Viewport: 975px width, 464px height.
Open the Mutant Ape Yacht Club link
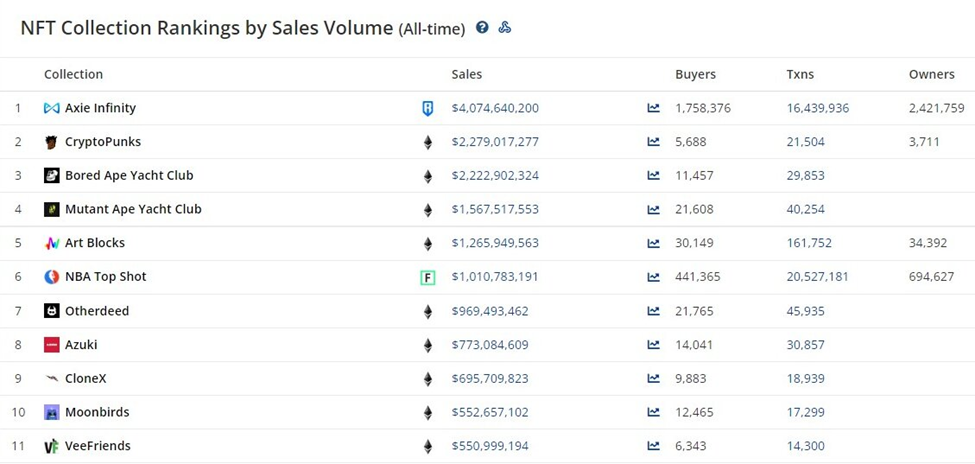[133, 209]
